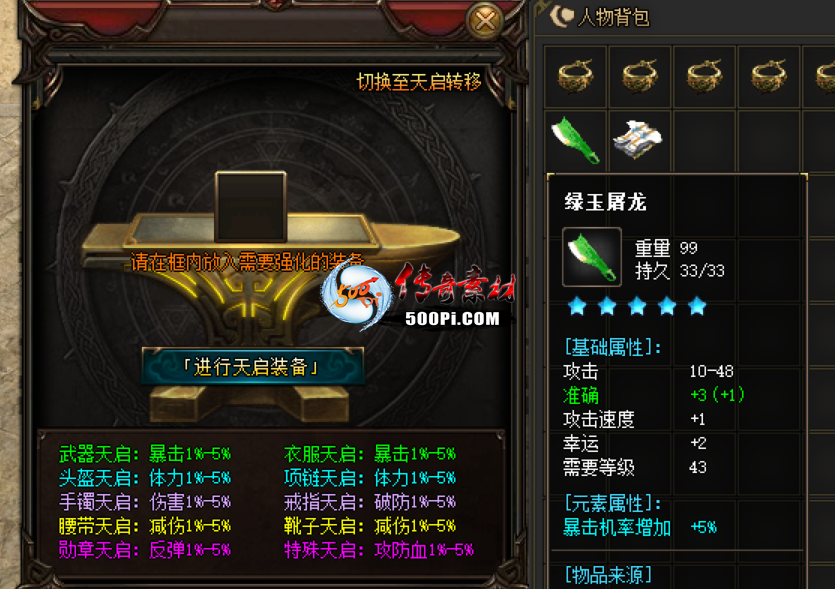
Task: Click the 人物背包 panel title
Action: tap(613, 17)
